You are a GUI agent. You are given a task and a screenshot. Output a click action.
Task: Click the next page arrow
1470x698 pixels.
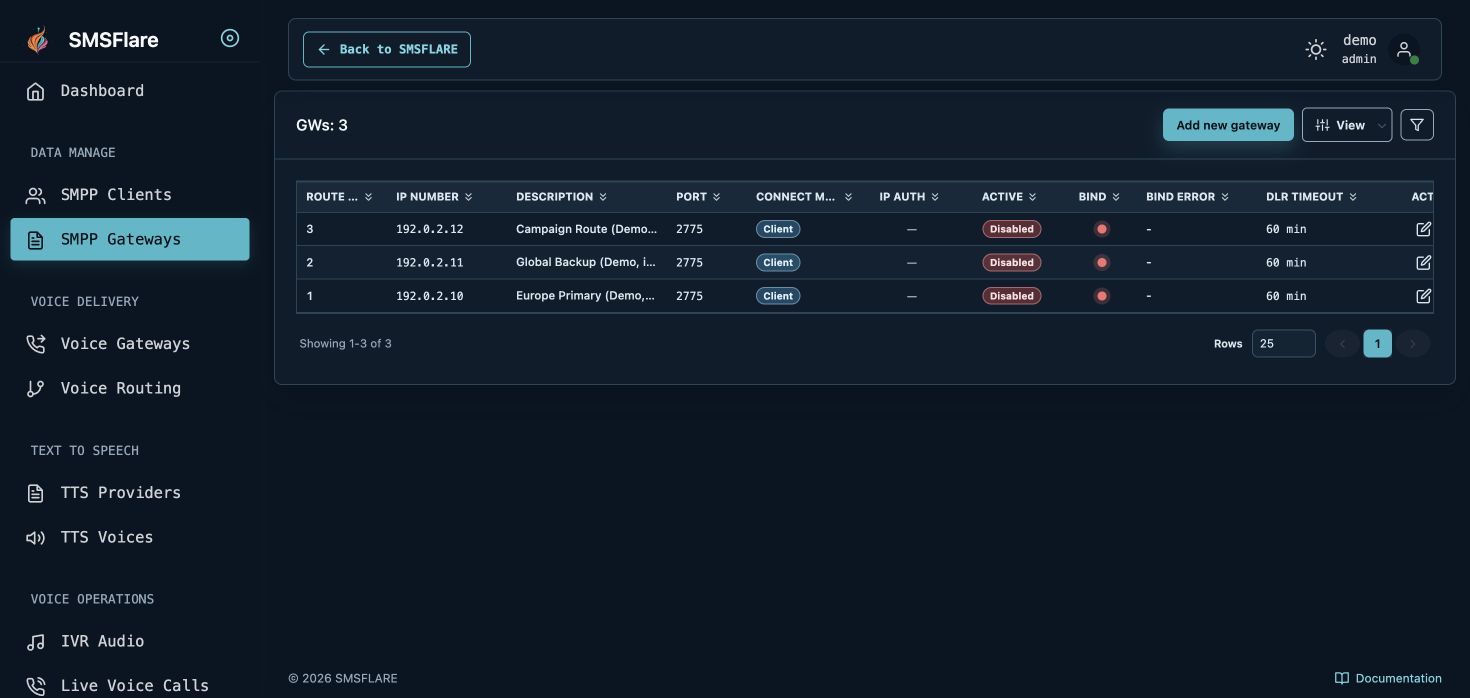pyautogui.click(x=1413, y=344)
